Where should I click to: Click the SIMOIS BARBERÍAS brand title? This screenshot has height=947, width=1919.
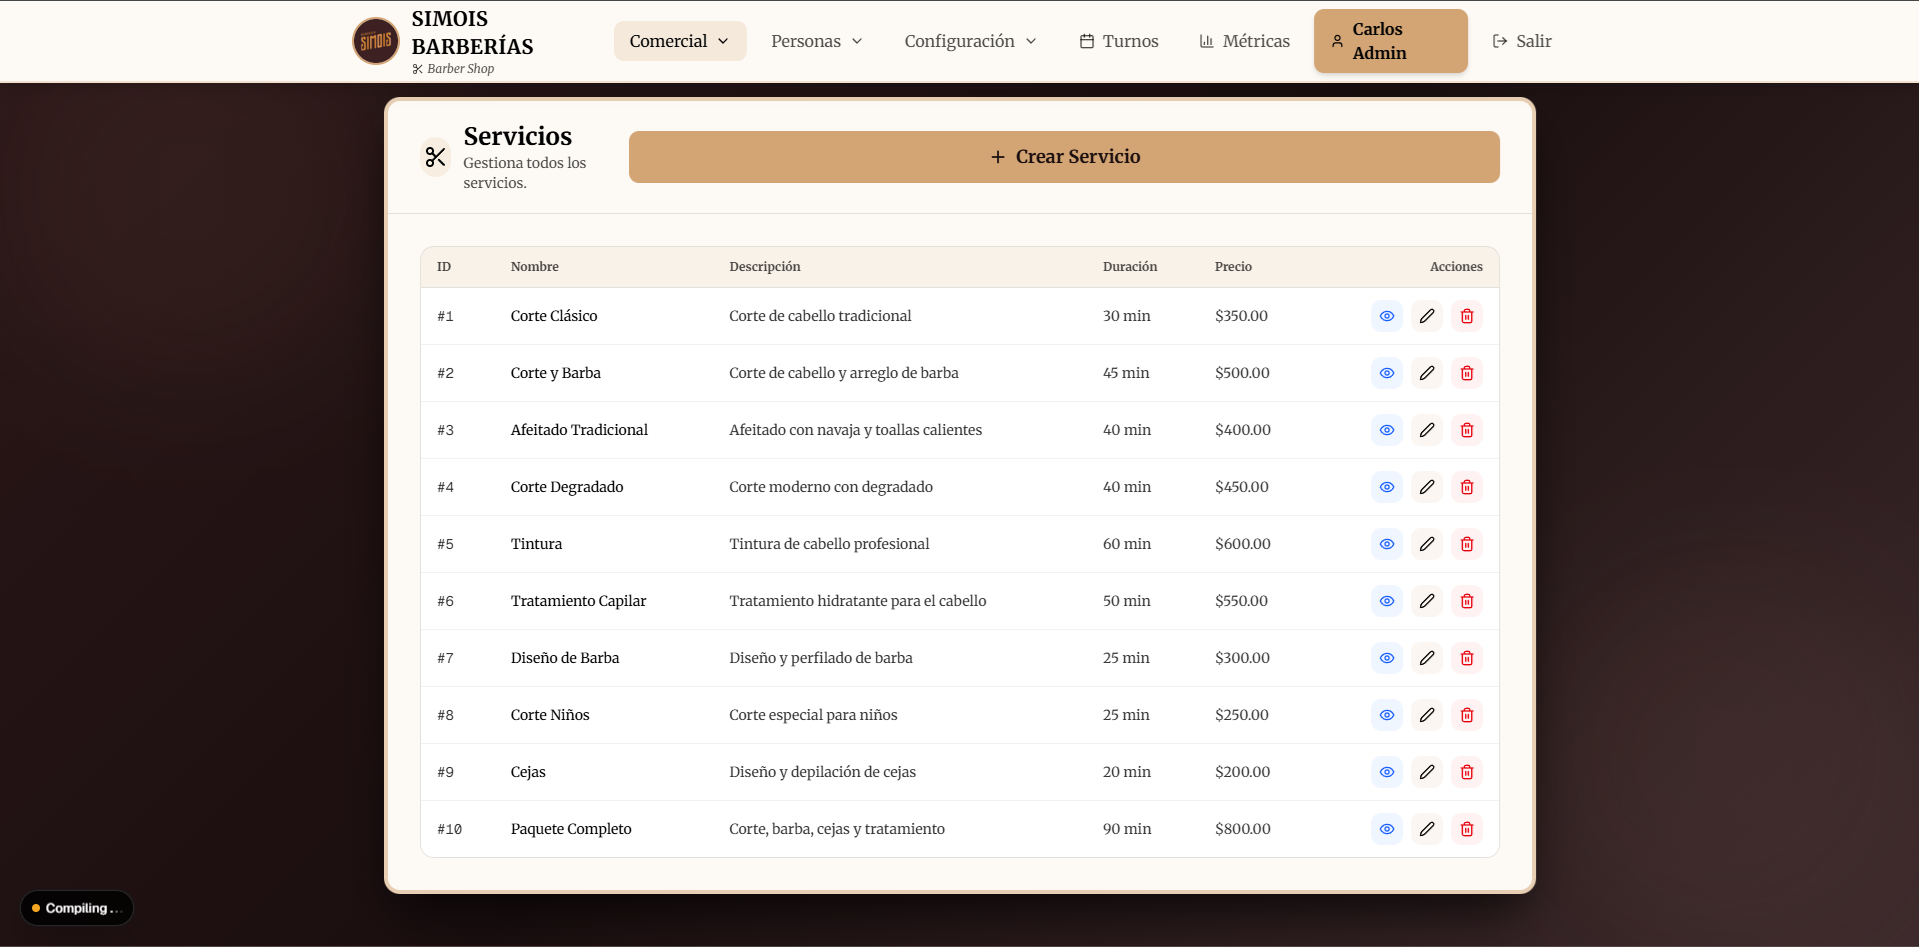(472, 33)
